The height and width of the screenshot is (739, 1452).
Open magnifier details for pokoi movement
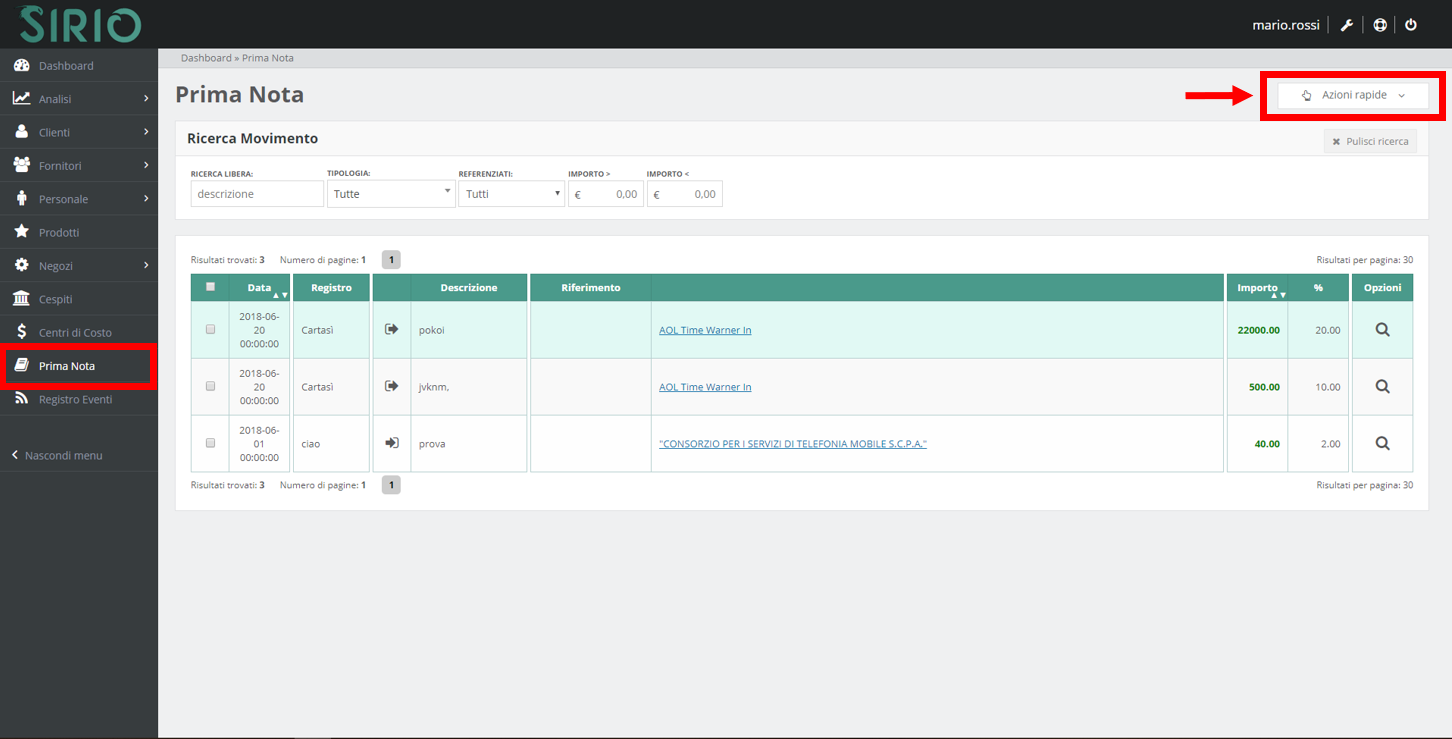pos(1382,330)
